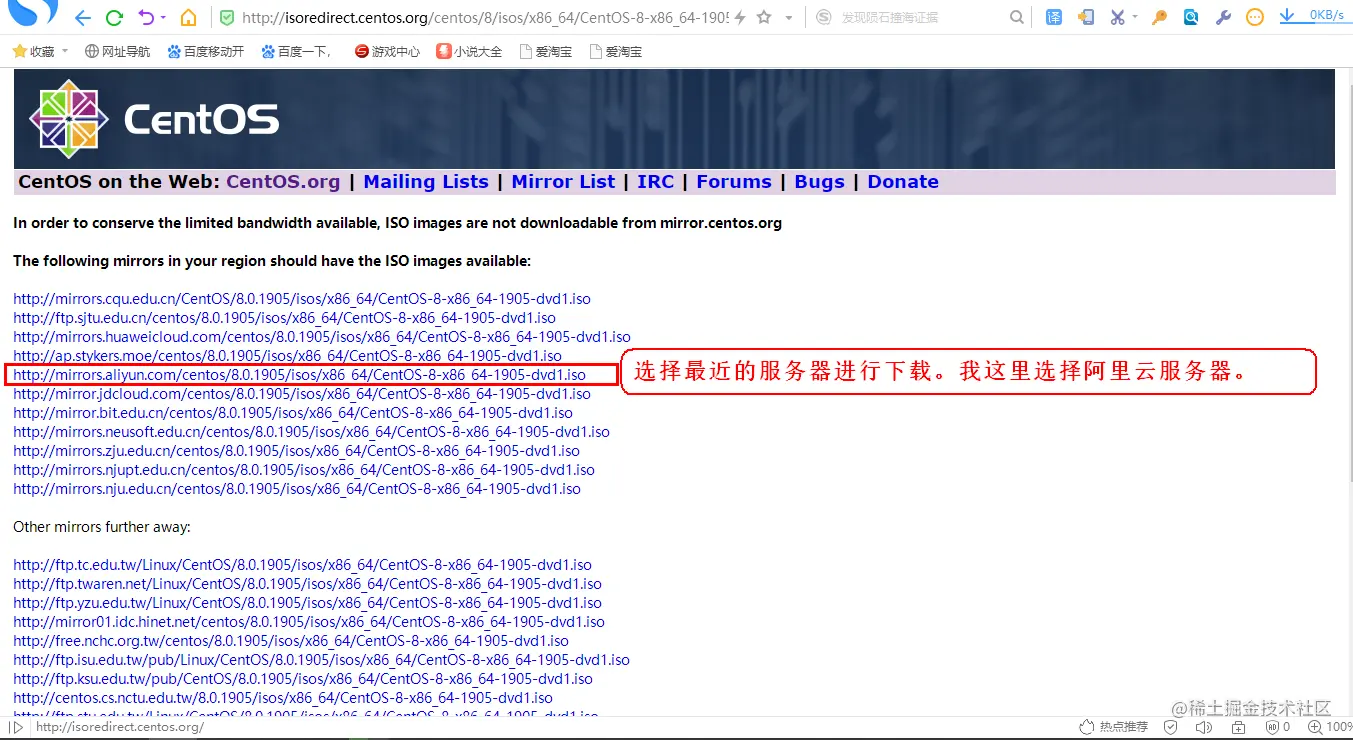The width and height of the screenshot is (1353, 740).
Task: Download from the mirror.jdcloud.com link
Action: 302,394
